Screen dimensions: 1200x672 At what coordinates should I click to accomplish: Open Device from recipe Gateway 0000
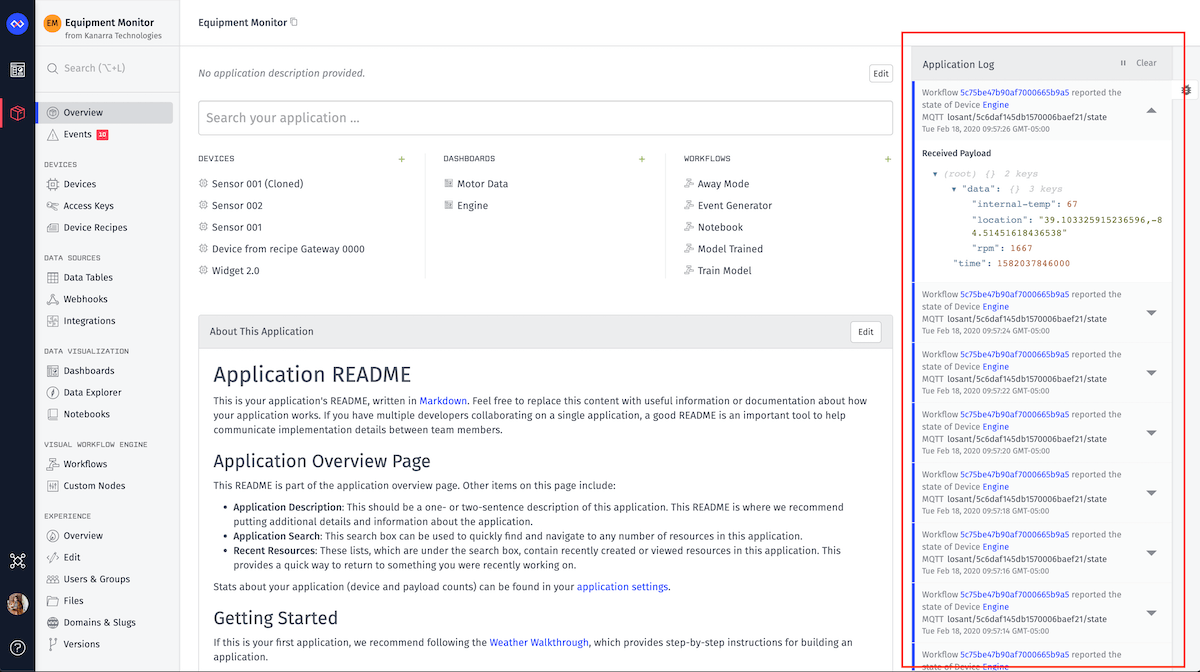click(288, 249)
